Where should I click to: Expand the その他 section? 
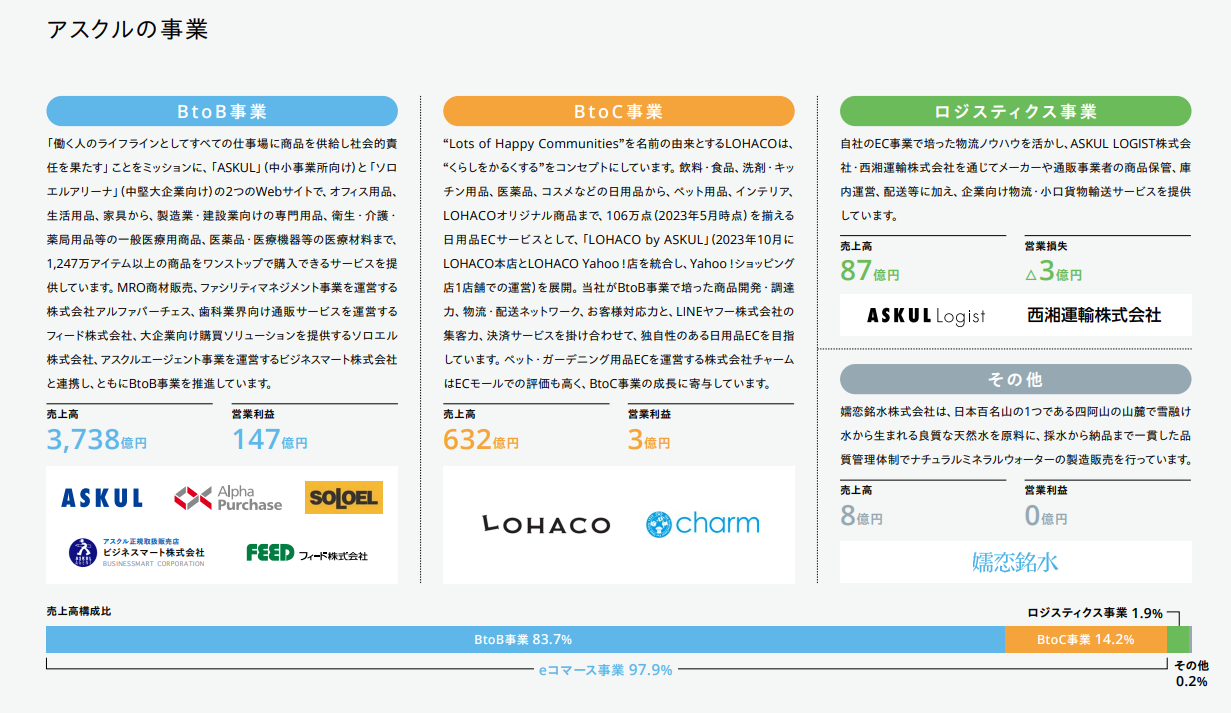[x=1016, y=379]
